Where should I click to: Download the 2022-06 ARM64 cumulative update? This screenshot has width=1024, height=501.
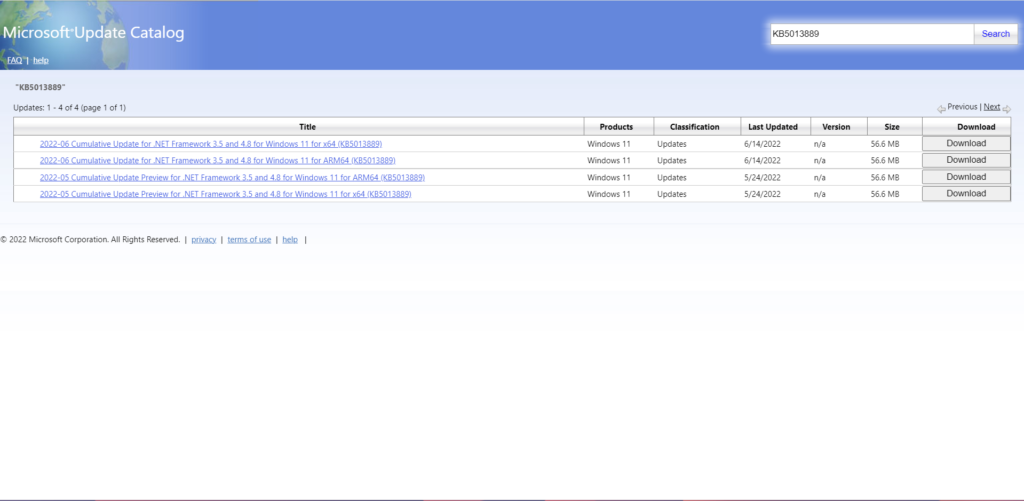click(x=966, y=160)
